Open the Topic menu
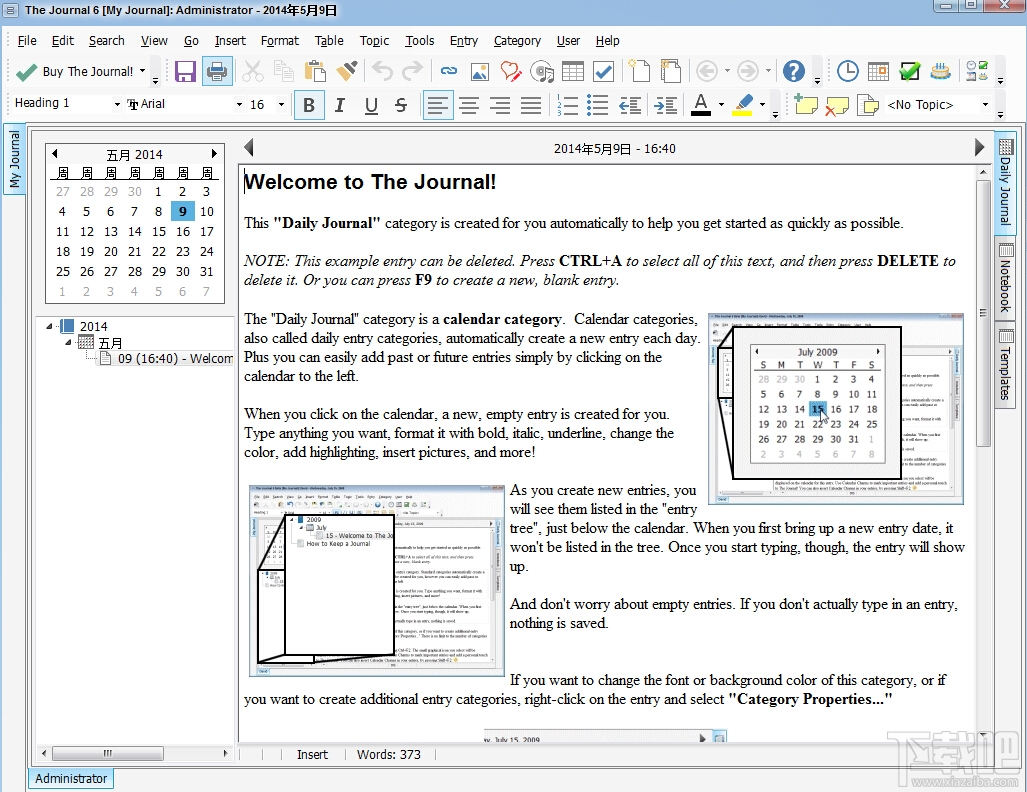Screen dimensions: 1027x792 tap(374, 41)
